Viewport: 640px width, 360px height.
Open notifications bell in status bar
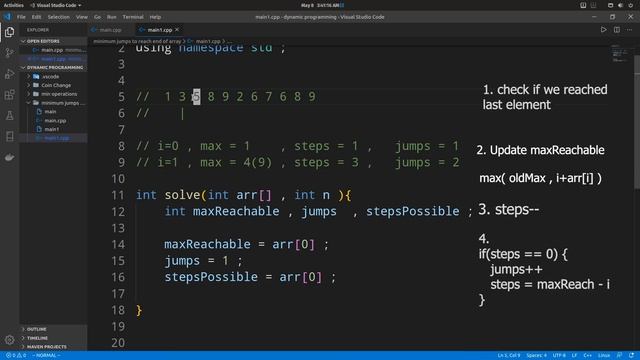click(631, 356)
